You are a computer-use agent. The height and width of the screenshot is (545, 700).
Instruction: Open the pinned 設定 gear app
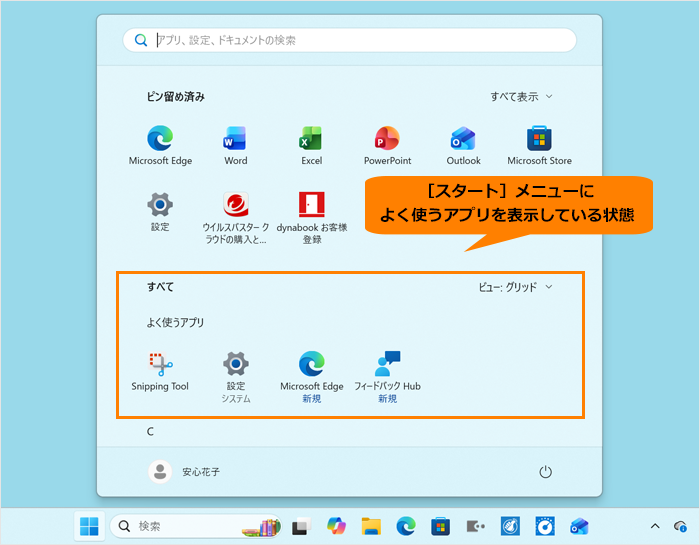(160, 212)
